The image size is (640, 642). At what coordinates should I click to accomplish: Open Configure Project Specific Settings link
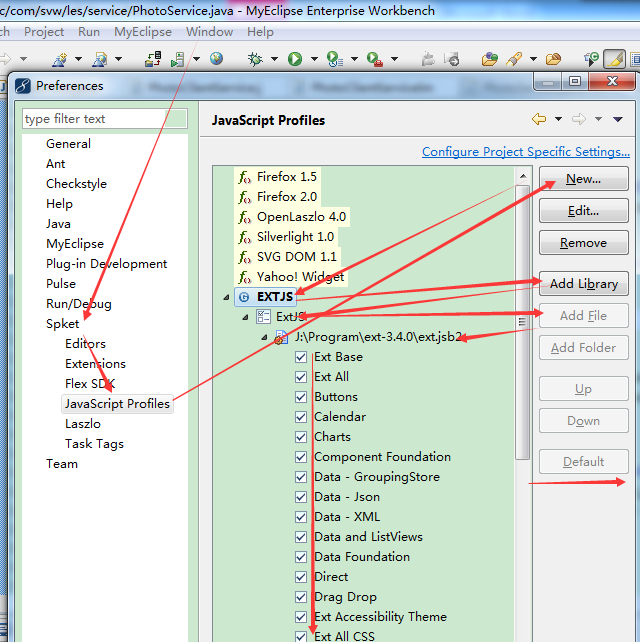click(526, 152)
